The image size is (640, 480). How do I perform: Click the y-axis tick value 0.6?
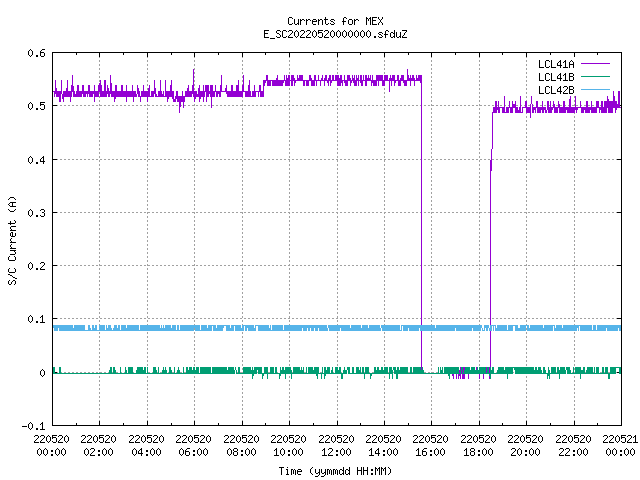point(36,53)
